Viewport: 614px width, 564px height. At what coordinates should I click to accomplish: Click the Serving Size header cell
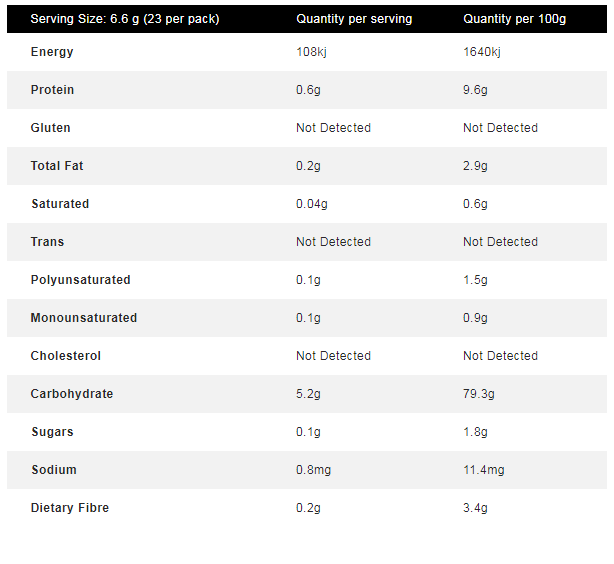pyautogui.click(x=125, y=19)
